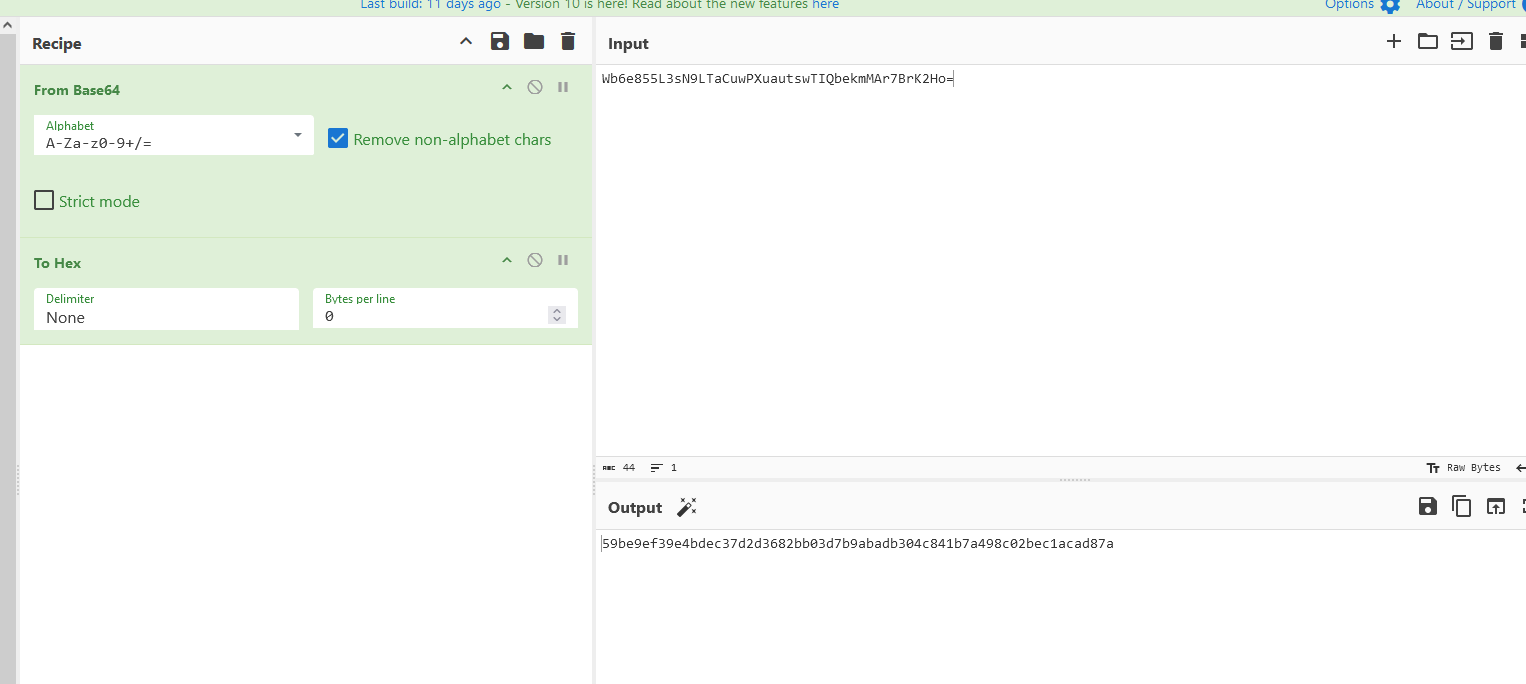Click the To Hex operation title
Viewport: 1526px width, 684px height.
57,263
